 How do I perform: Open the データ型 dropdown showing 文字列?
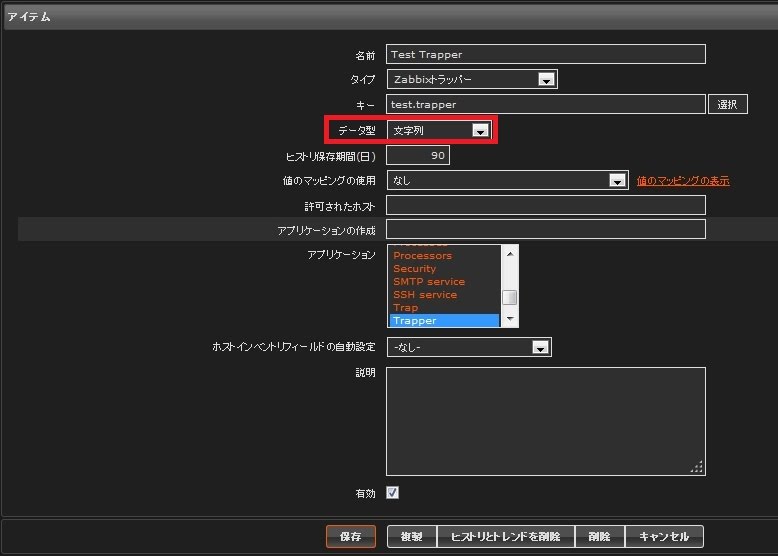(440, 130)
